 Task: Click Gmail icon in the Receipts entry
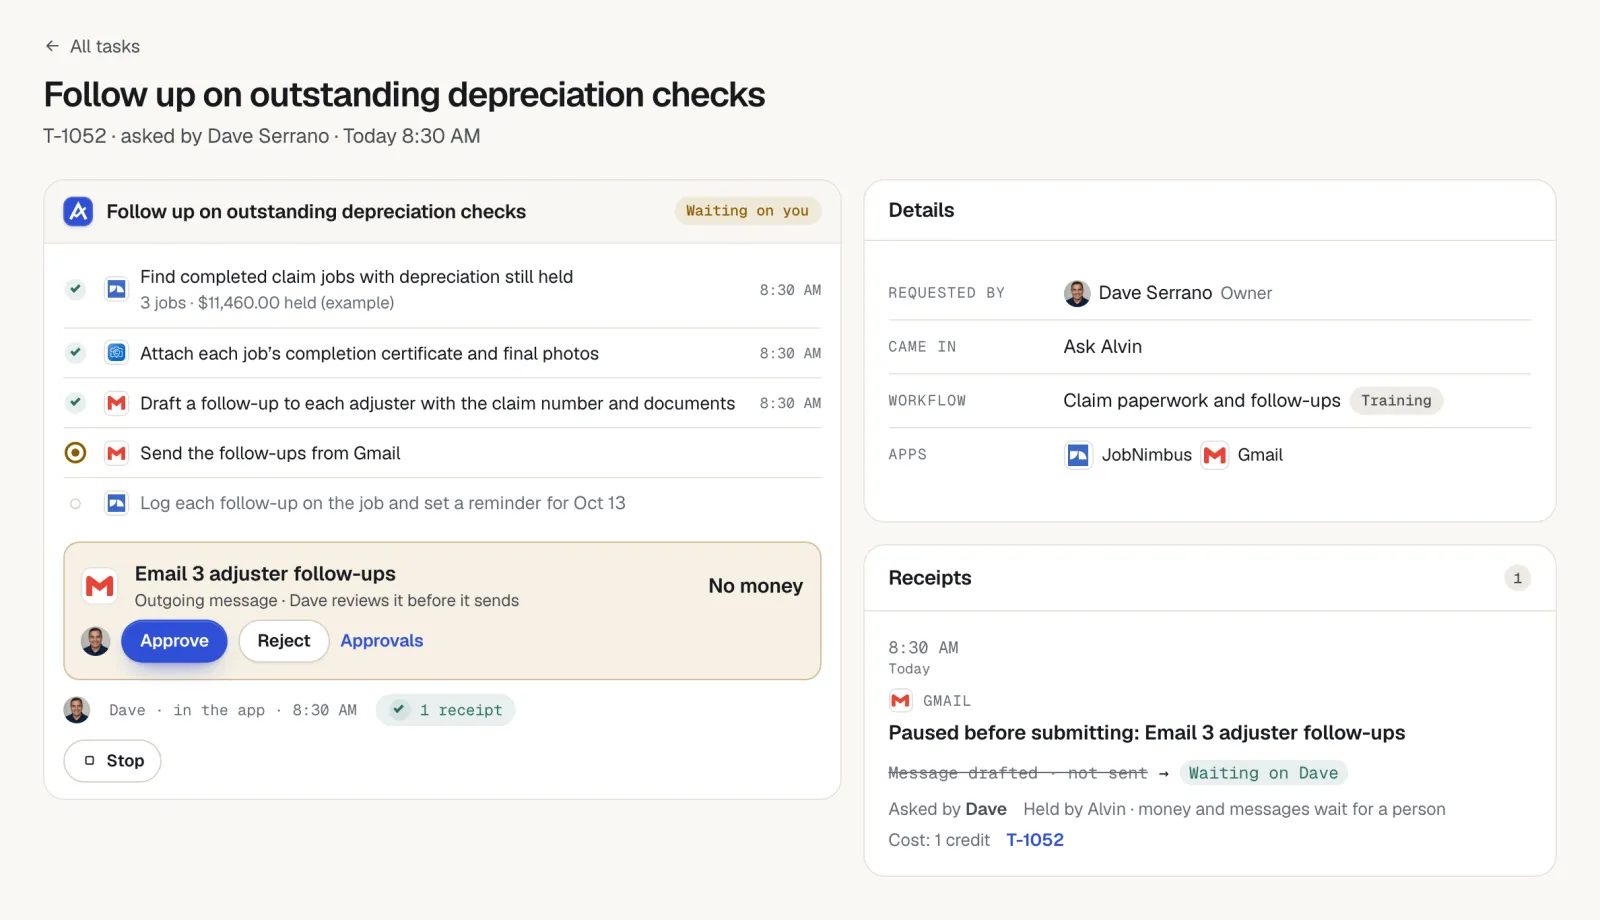point(901,701)
